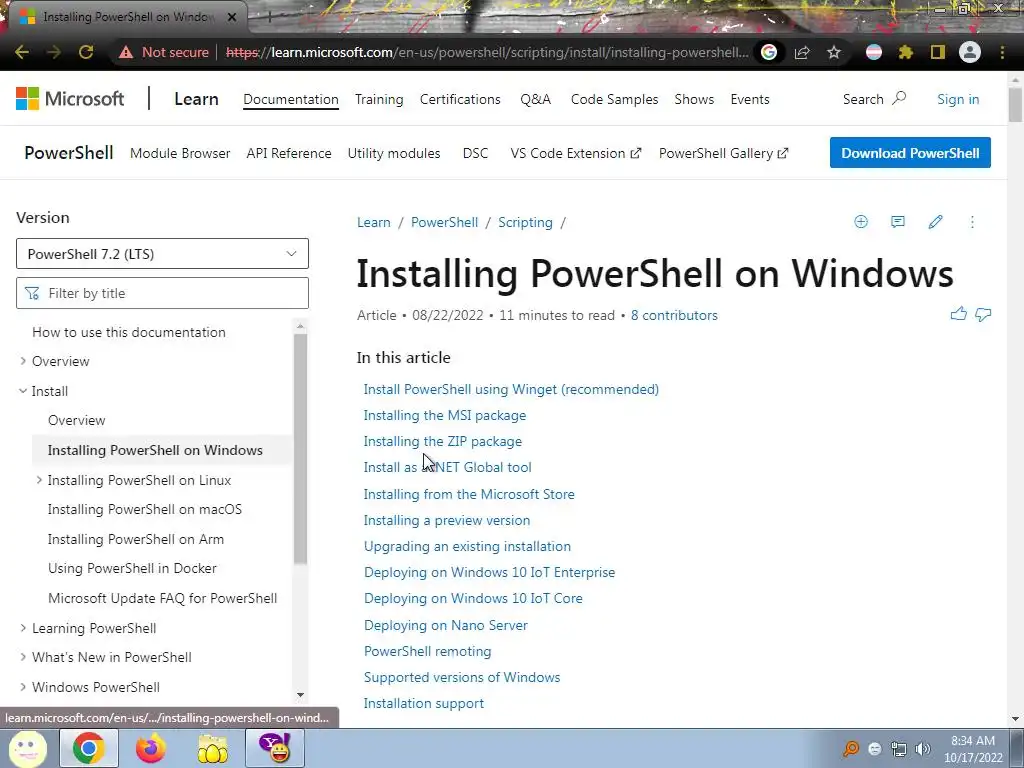
Task: Open the Google icon in address bar
Action: 769,52
